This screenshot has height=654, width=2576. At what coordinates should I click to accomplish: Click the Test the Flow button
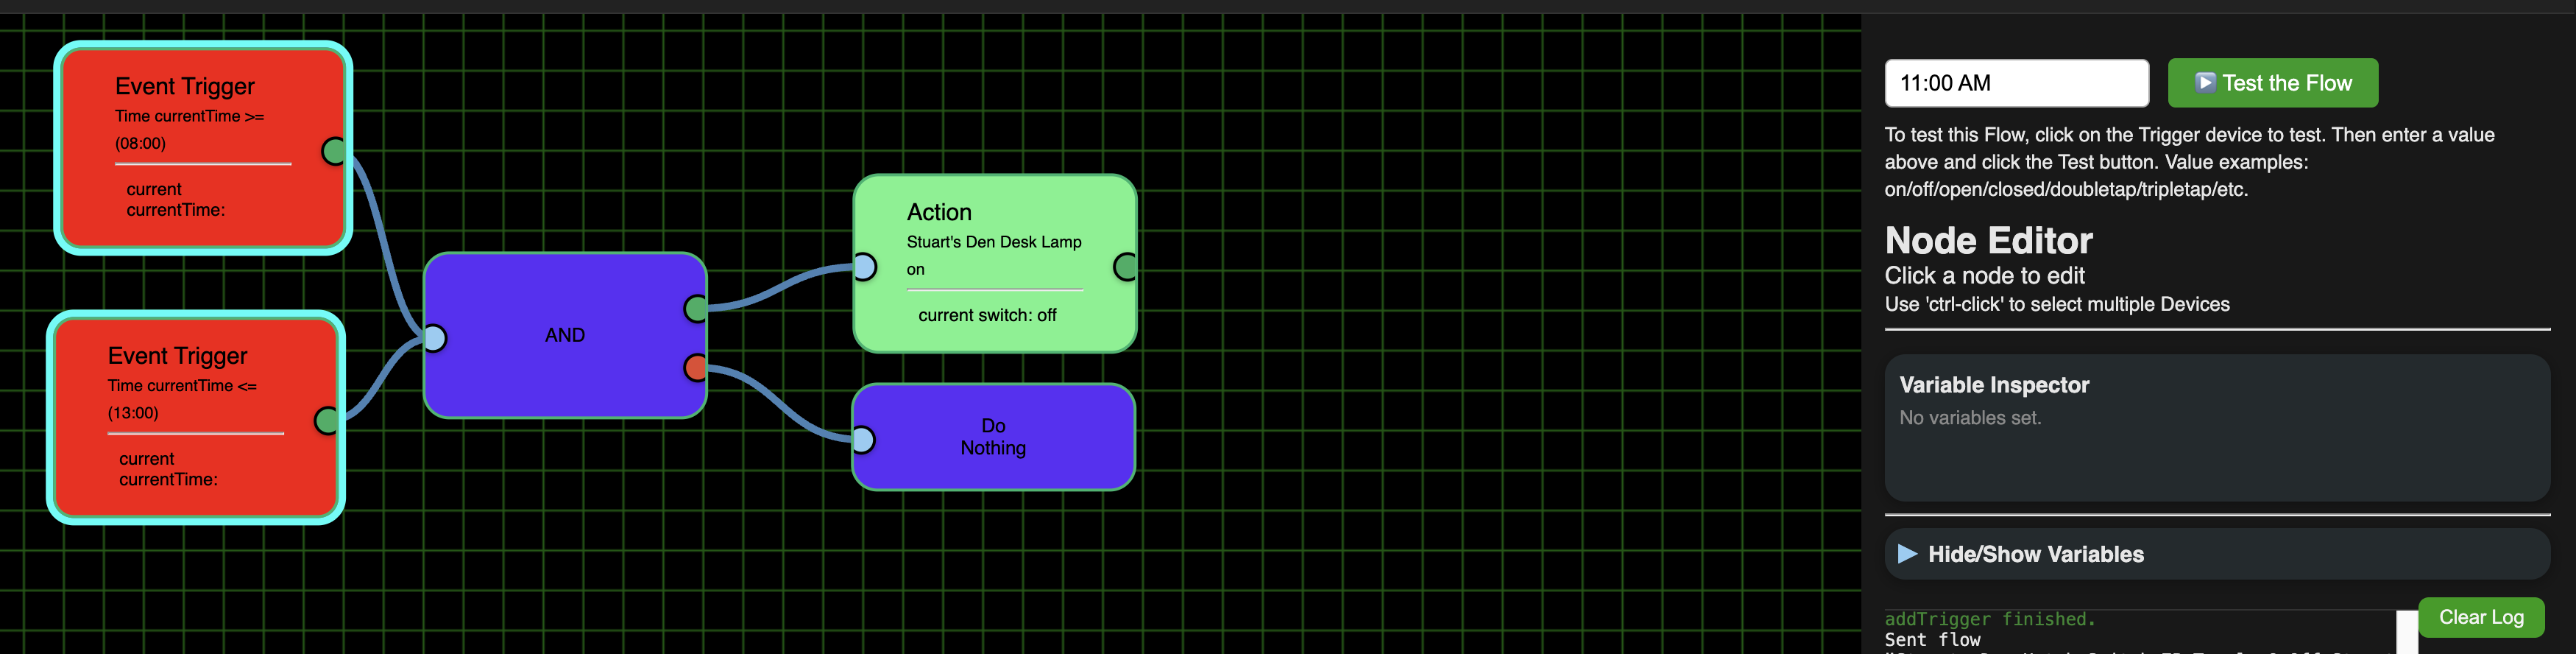click(x=2272, y=83)
